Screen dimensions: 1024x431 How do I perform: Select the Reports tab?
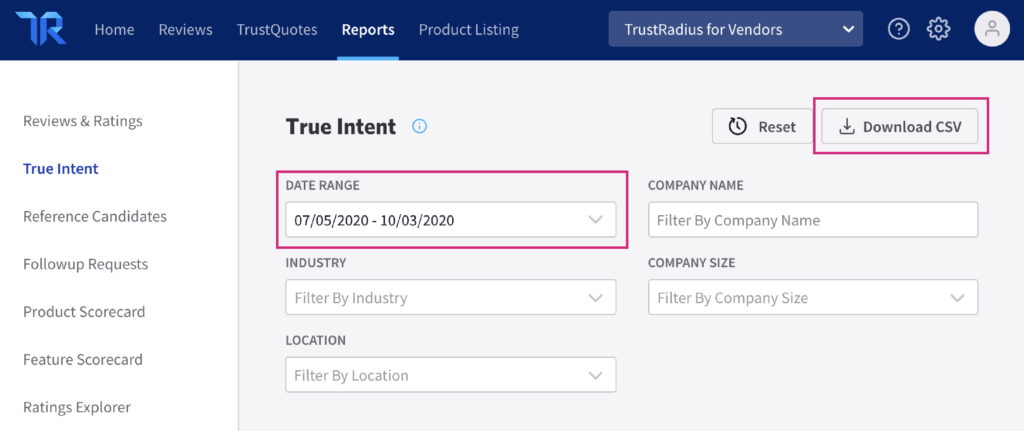368,29
